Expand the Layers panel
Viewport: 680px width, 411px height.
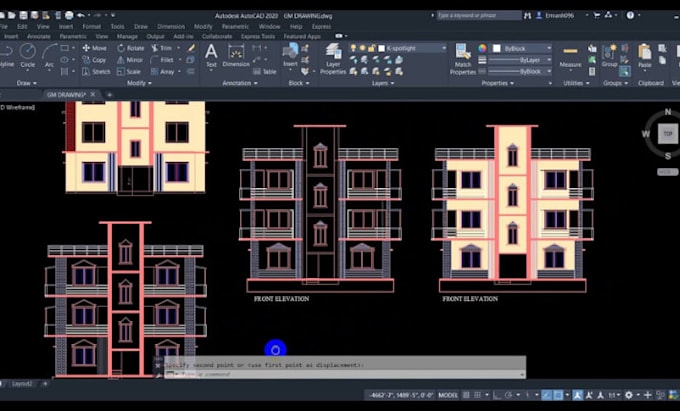[383, 83]
